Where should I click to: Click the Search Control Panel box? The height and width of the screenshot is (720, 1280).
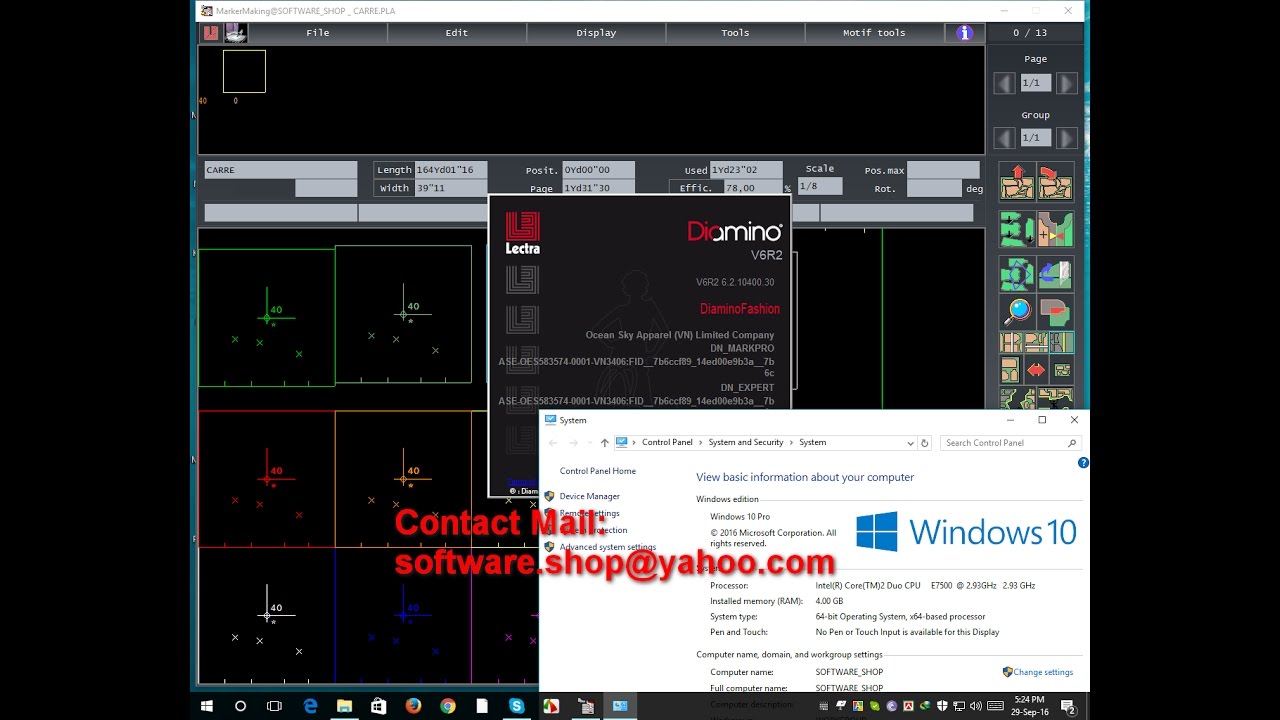[x=1010, y=443]
